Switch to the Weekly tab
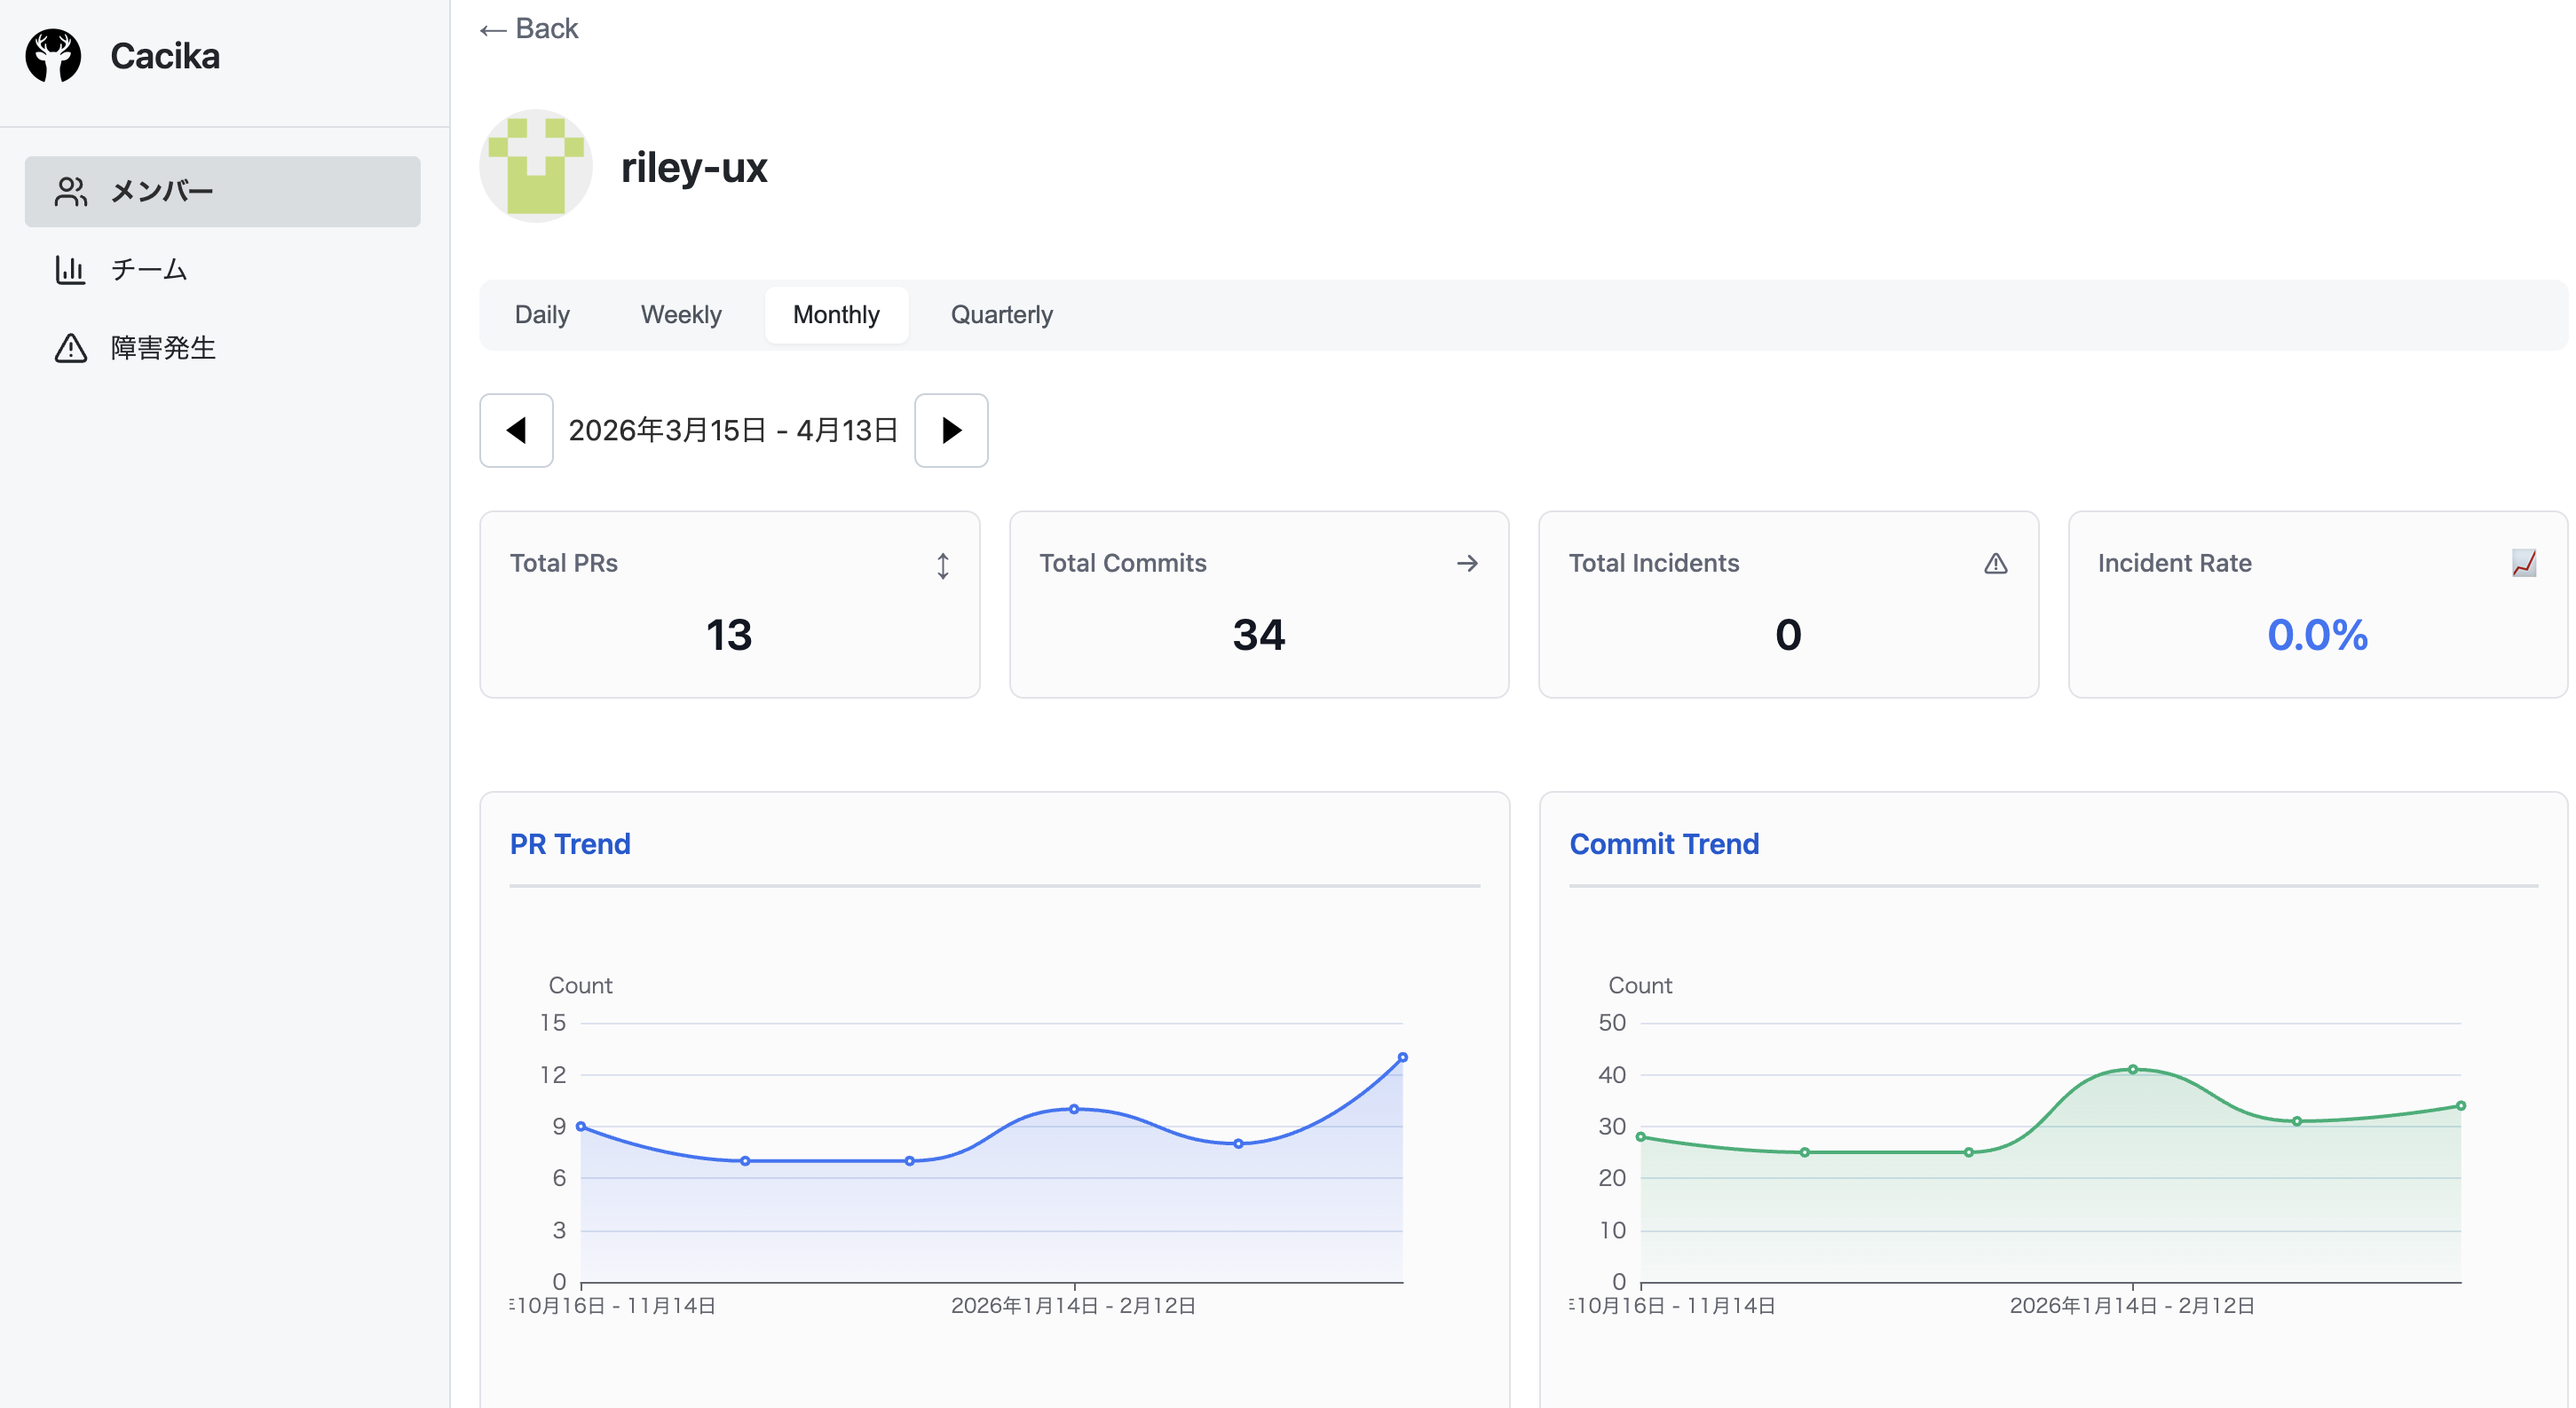Image resolution: width=2576 pixels, height=1408 pixels. tap(680, 315)
